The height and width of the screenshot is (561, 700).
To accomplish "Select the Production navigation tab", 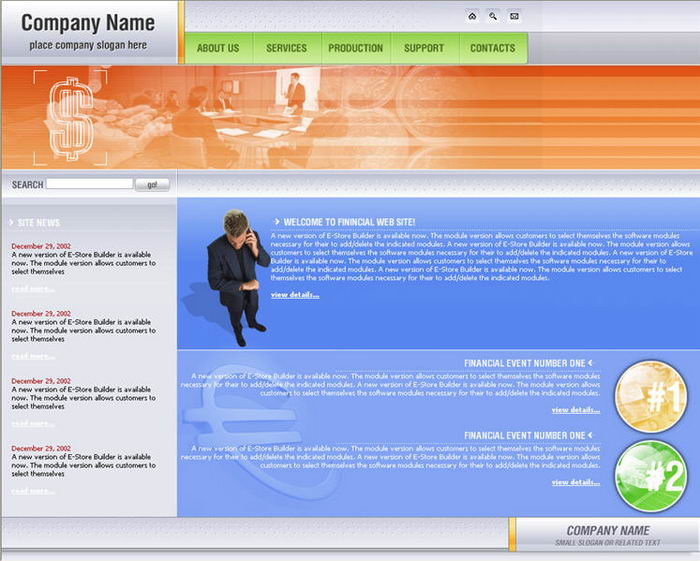I will point(355,48).
